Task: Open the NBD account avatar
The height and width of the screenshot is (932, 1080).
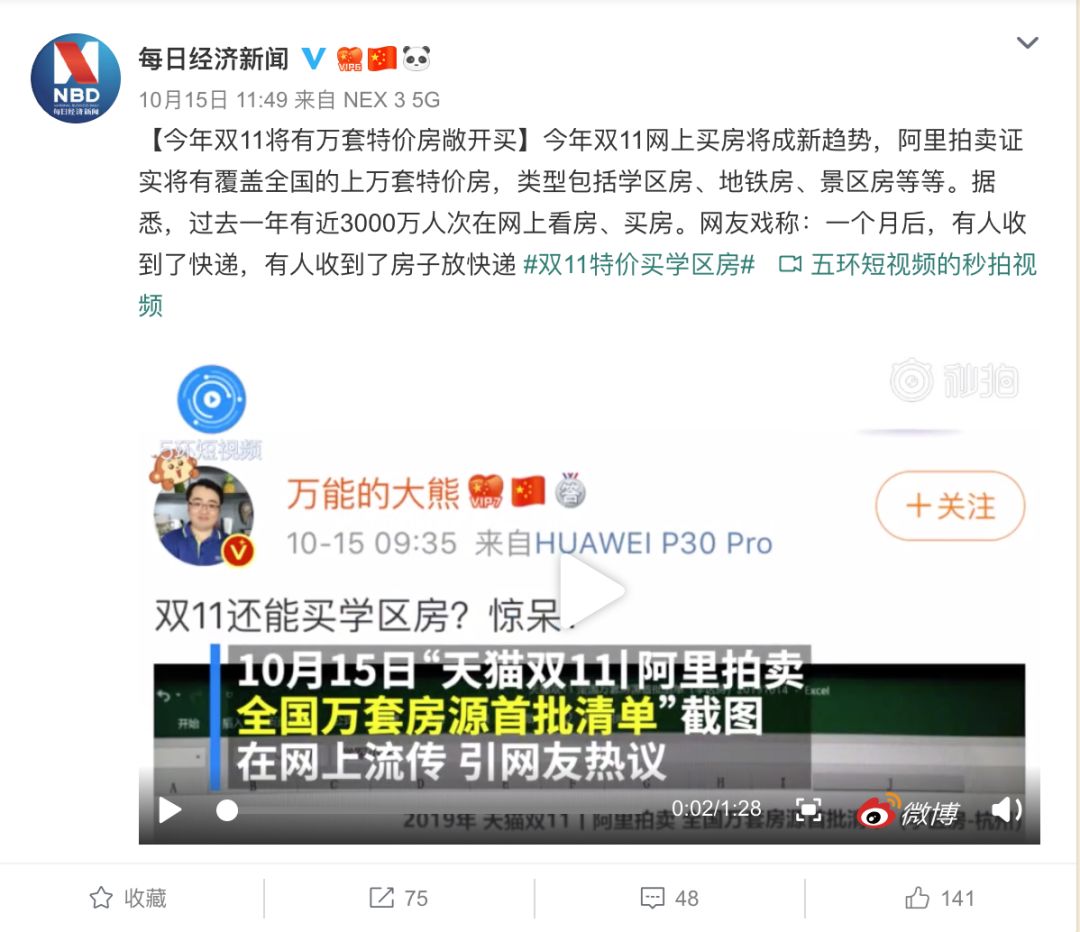Action: (x=76, y=78)
